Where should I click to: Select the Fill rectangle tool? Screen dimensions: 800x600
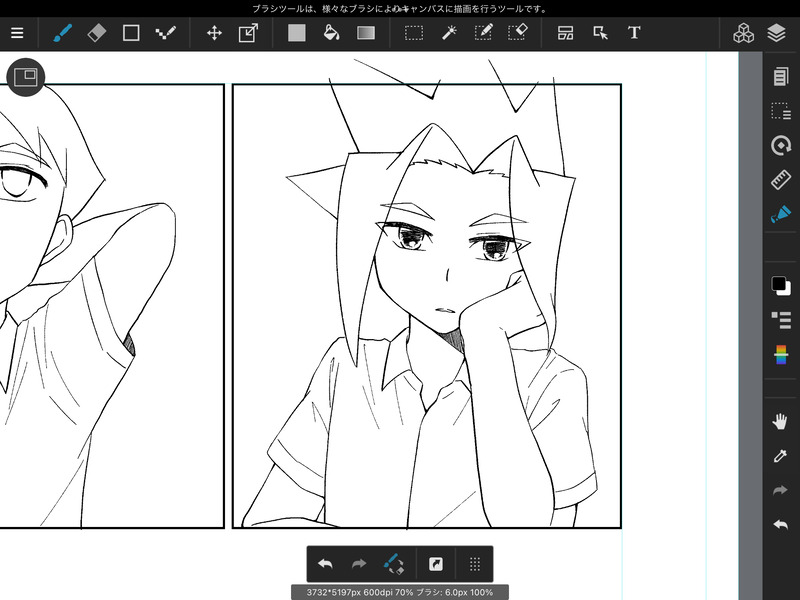296,33
